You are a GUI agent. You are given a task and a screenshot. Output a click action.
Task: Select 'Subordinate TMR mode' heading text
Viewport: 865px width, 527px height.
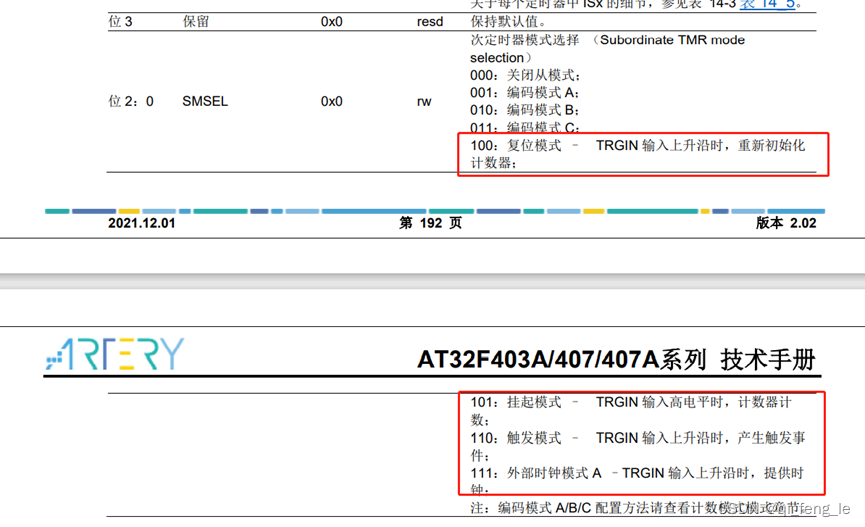[672, 40]
